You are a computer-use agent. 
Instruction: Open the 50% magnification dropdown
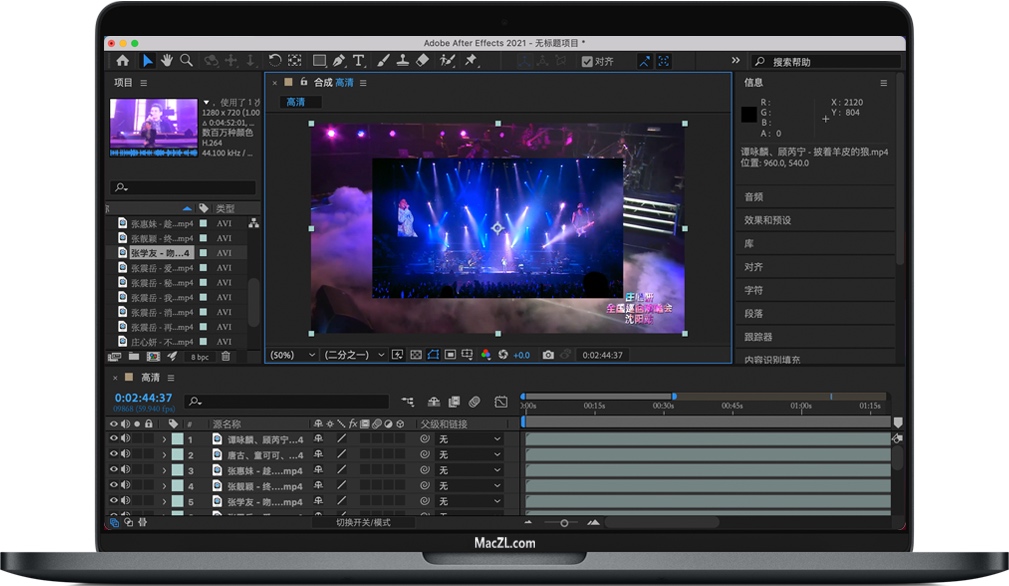(293, 355)
